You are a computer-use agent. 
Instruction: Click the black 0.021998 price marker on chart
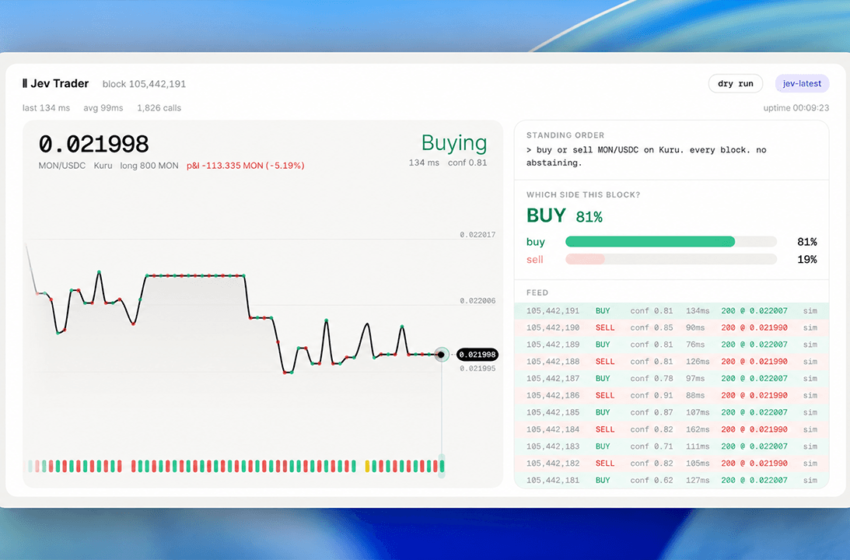point(477,355)
